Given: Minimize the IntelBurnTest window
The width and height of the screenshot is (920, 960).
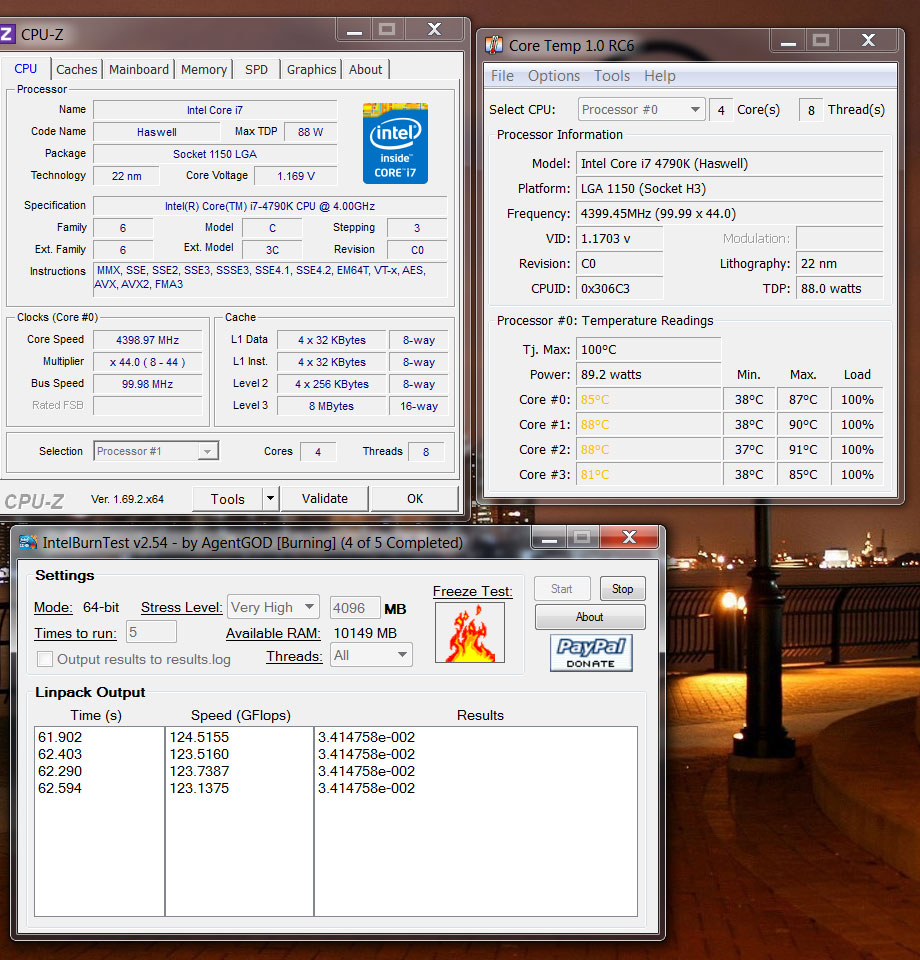Looking at the screenshot, I should tap(549, 538).
